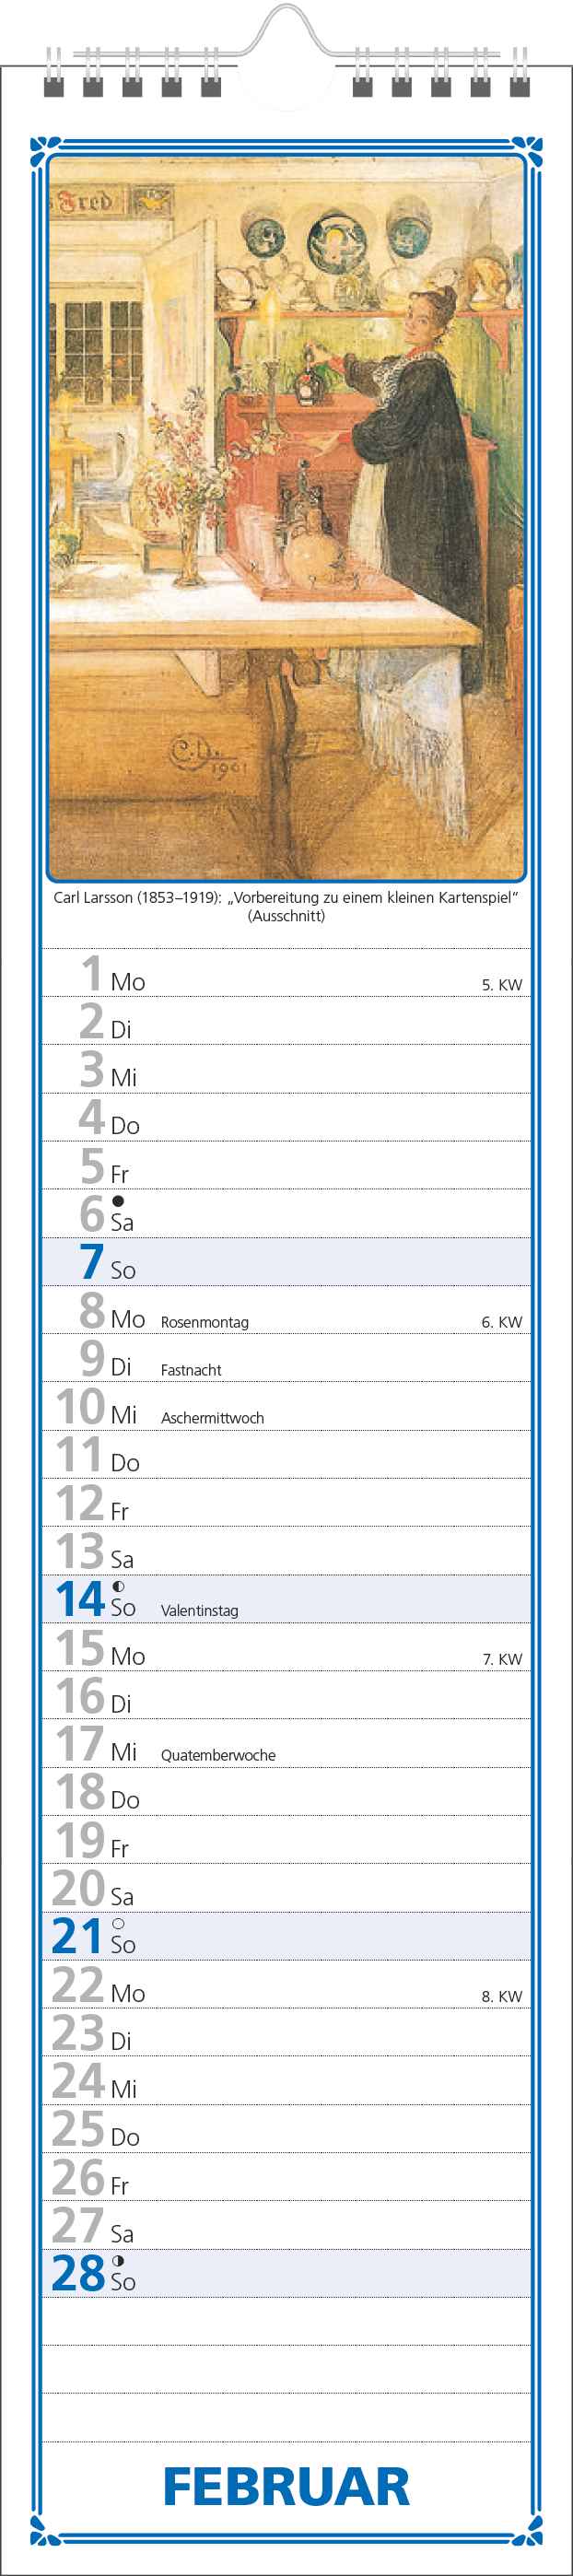Select the 5. KW week label

tap(502, 985)
